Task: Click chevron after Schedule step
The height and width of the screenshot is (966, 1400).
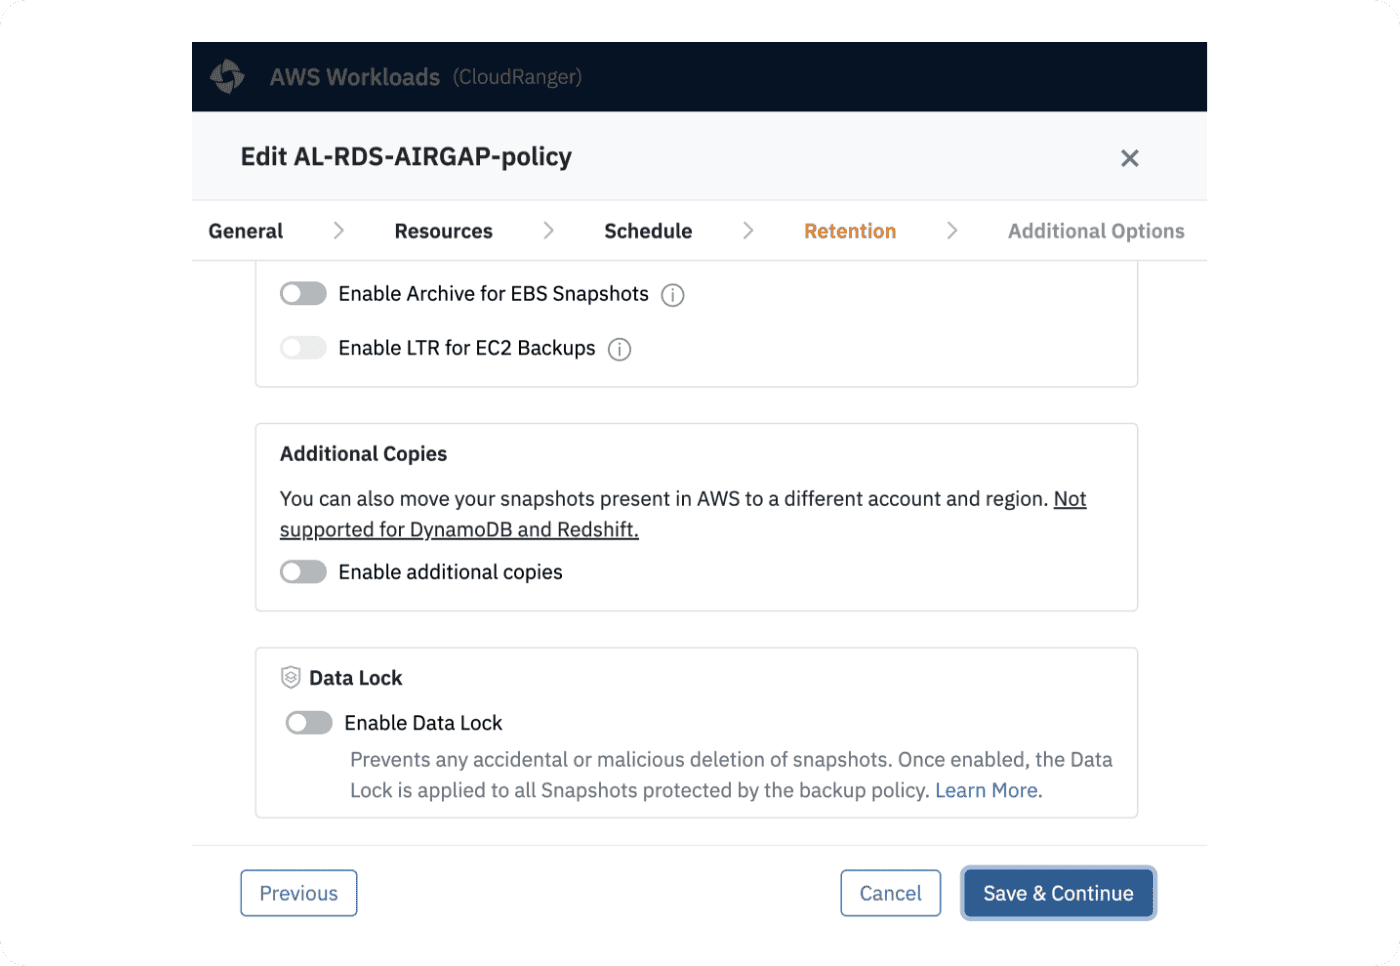Action: [748, 231]
